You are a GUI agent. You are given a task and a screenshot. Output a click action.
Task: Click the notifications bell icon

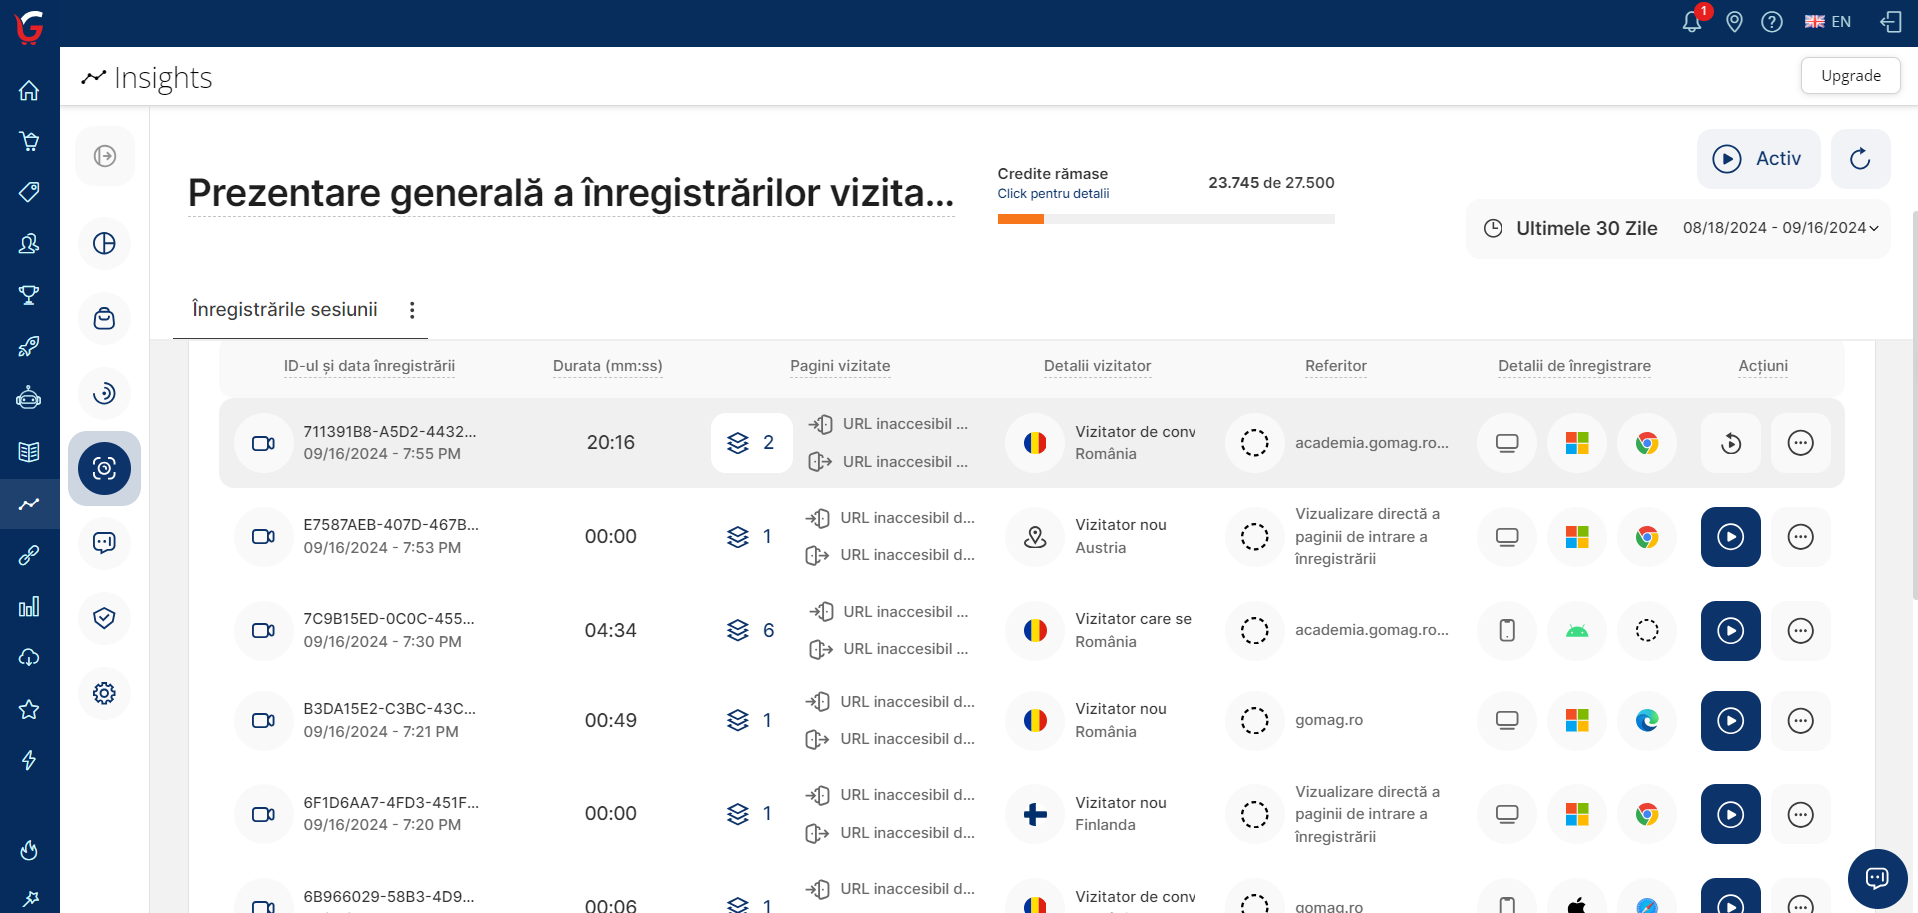pos(1692,22)
